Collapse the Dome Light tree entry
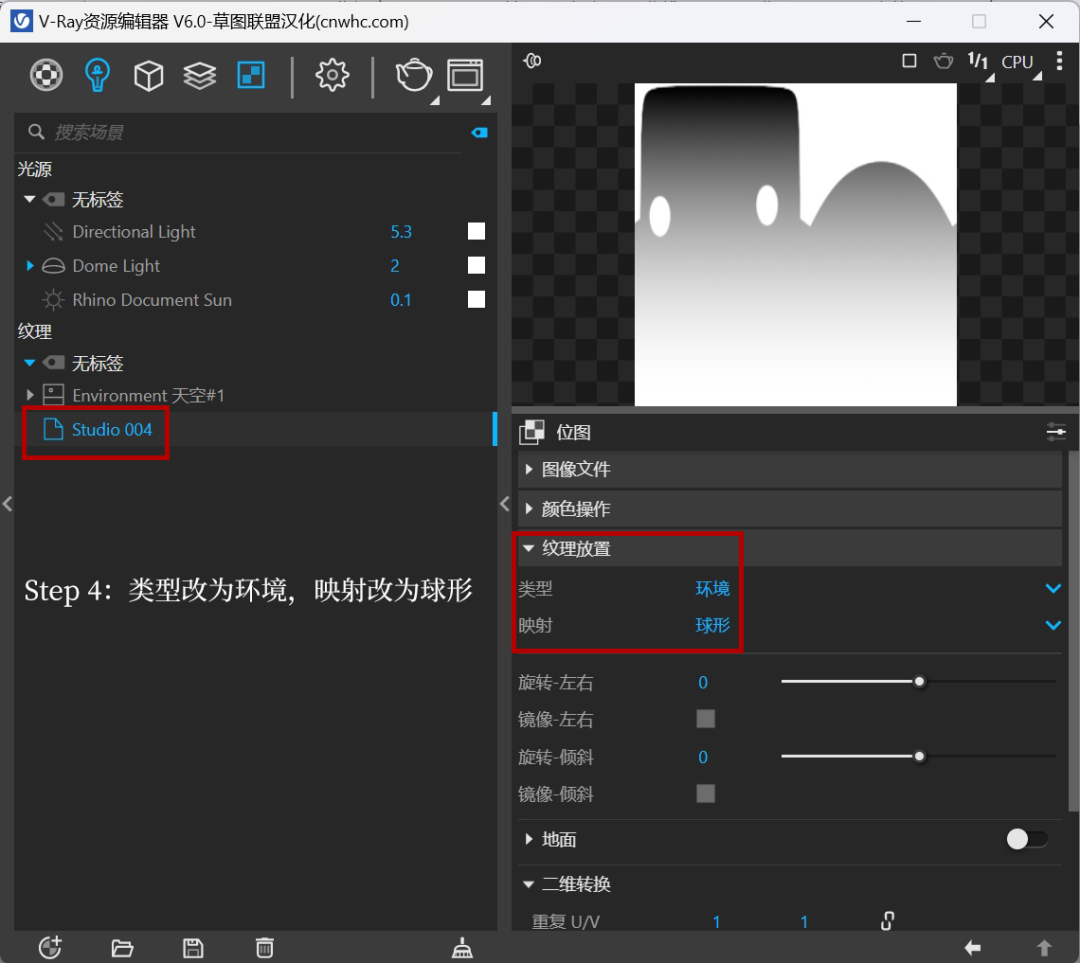The height and width of the screenshot is (963, 1080). pyautogui.click(x=29, y=265)
